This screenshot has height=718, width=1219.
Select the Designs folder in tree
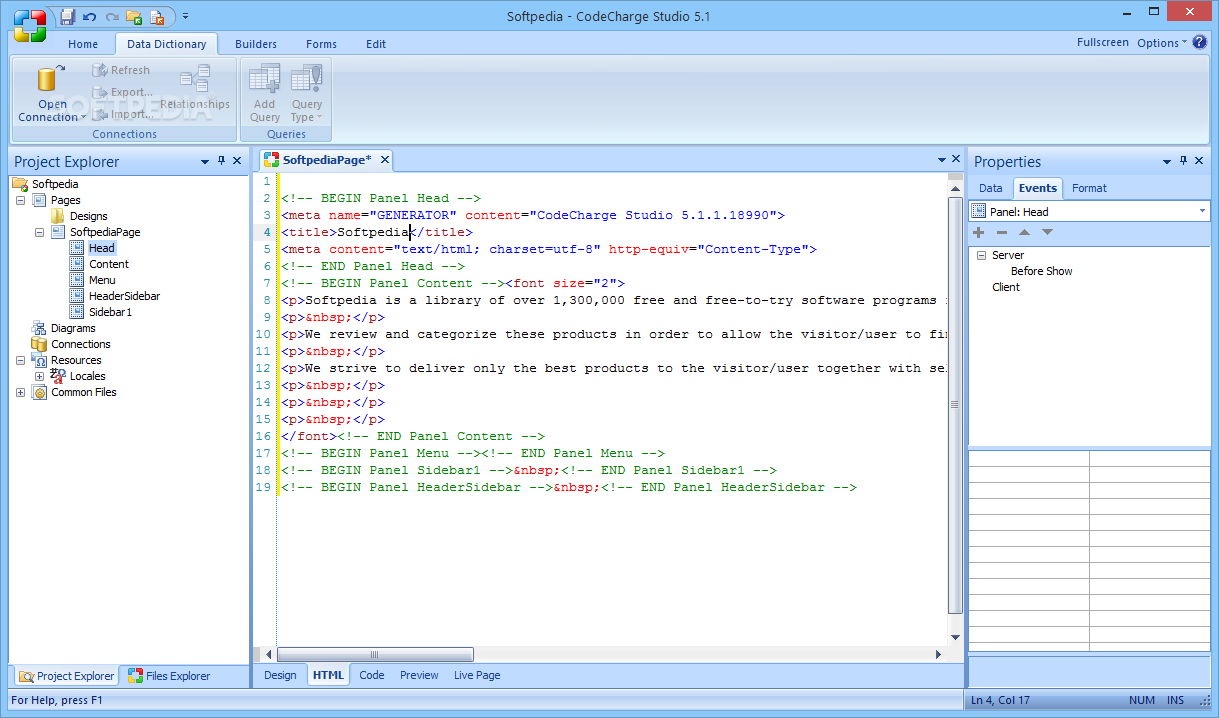click(x=88, y=216)
